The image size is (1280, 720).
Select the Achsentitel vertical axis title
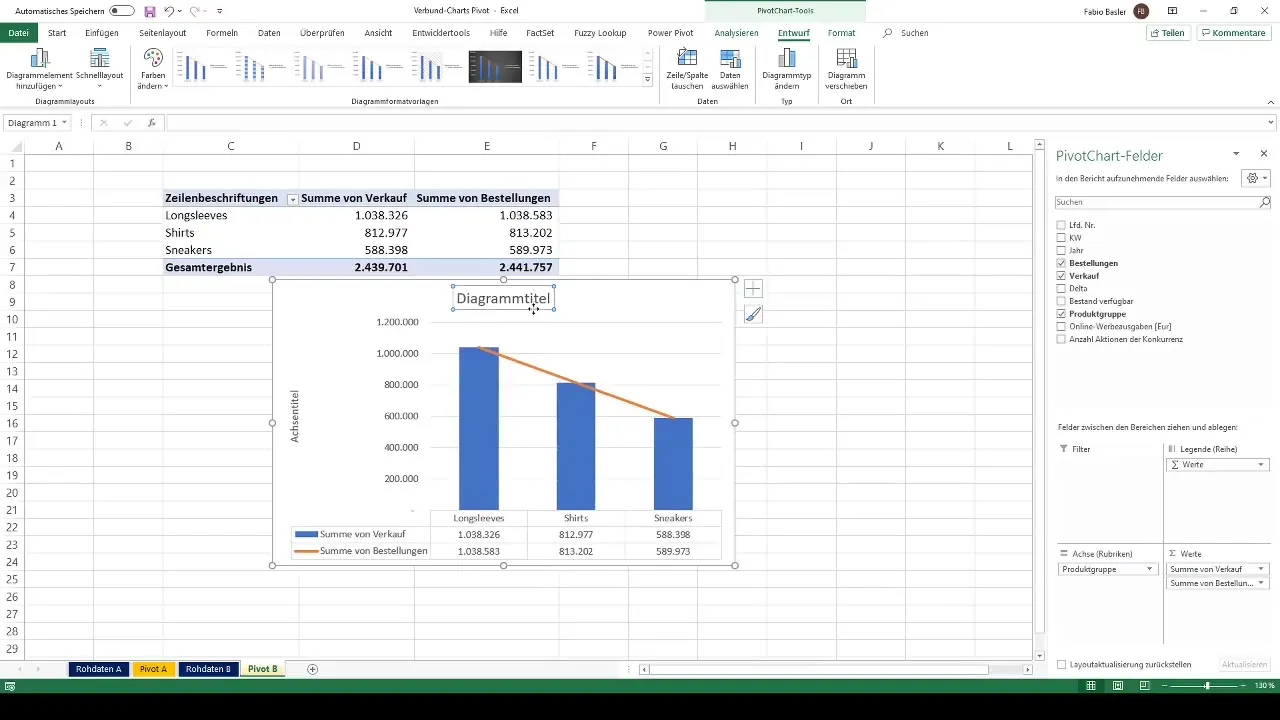click(x=295, y=417)
